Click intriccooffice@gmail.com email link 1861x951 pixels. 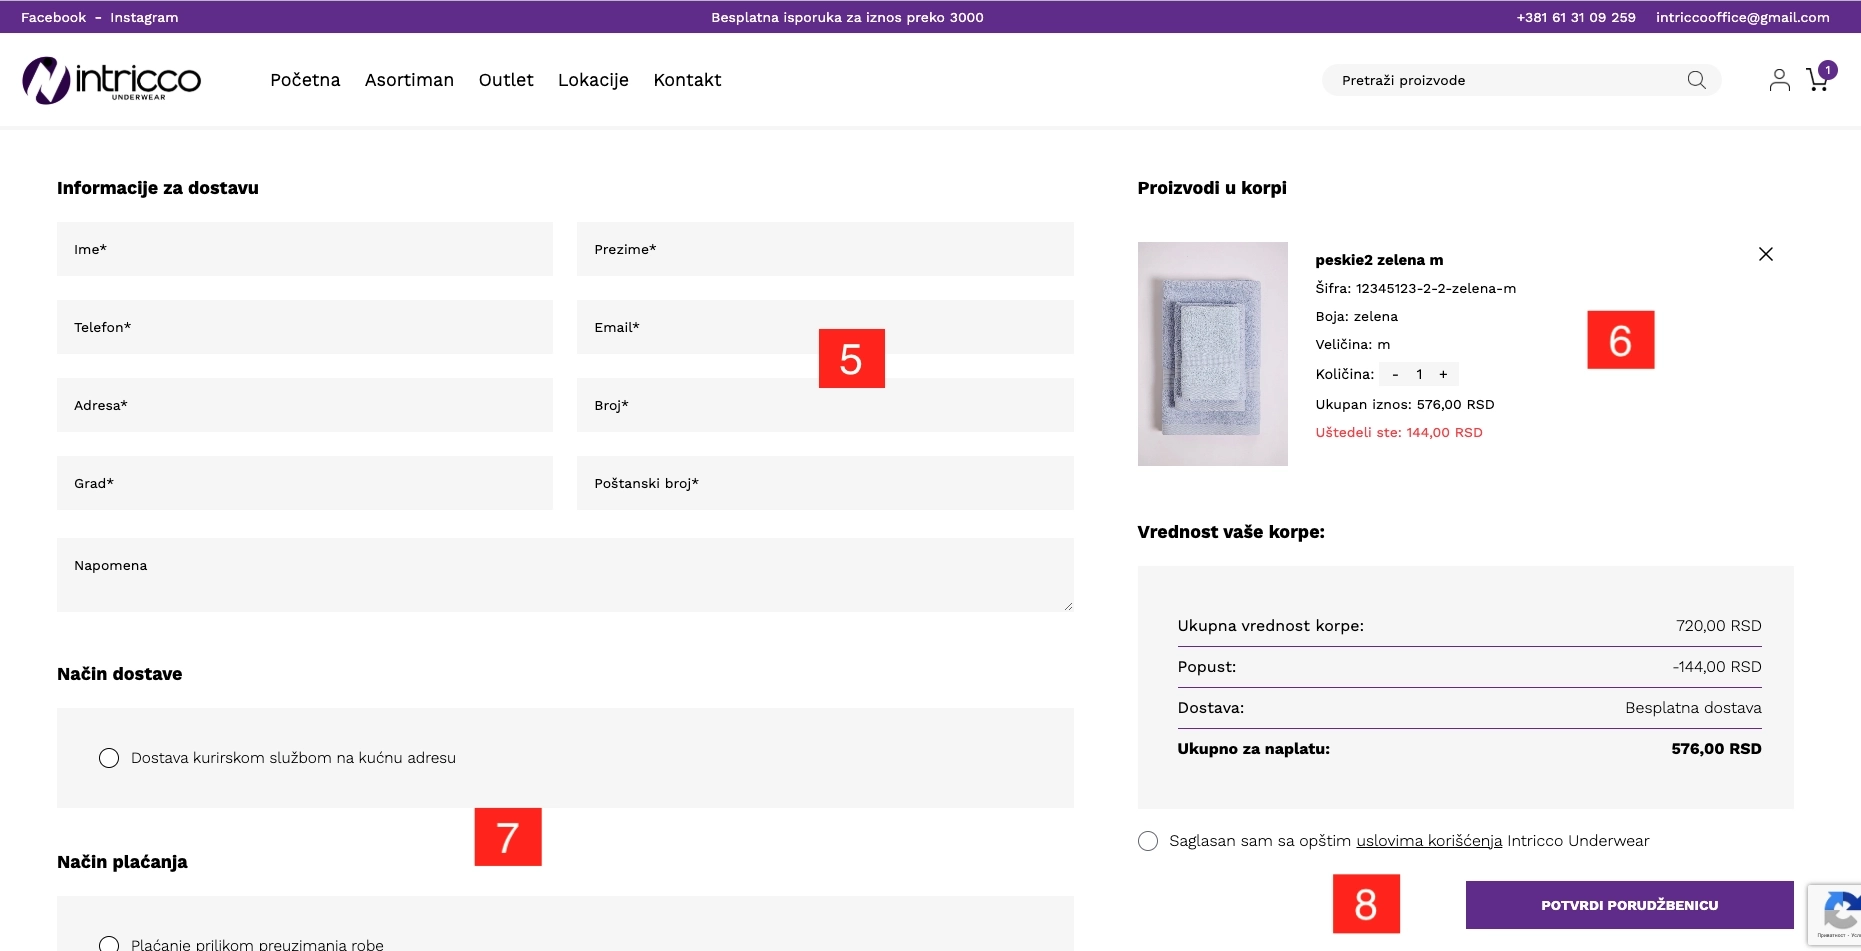[1743, 17]
